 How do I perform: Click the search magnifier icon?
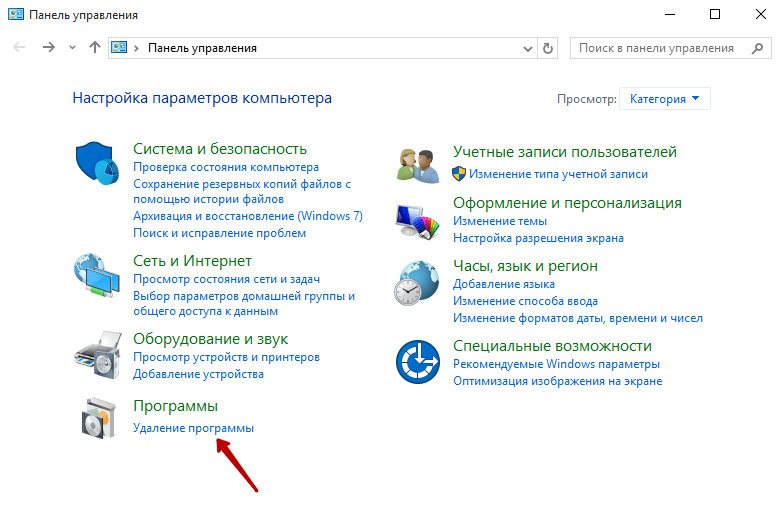point(758,48)
